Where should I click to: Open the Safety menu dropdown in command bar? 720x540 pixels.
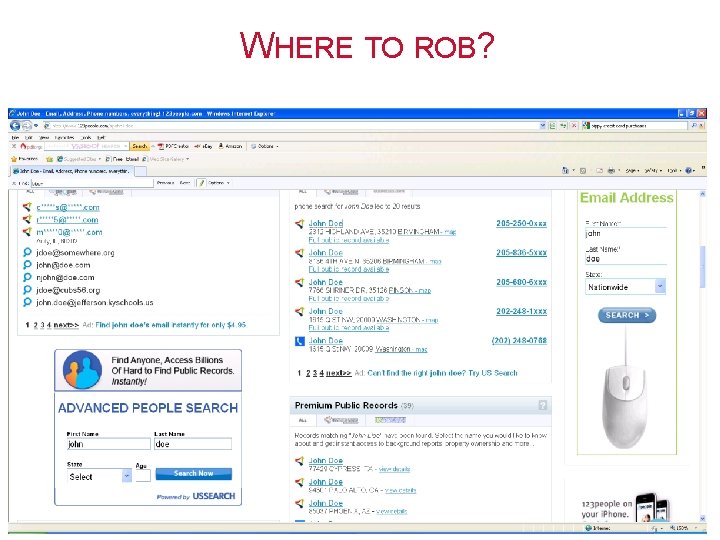coord(652,170)
